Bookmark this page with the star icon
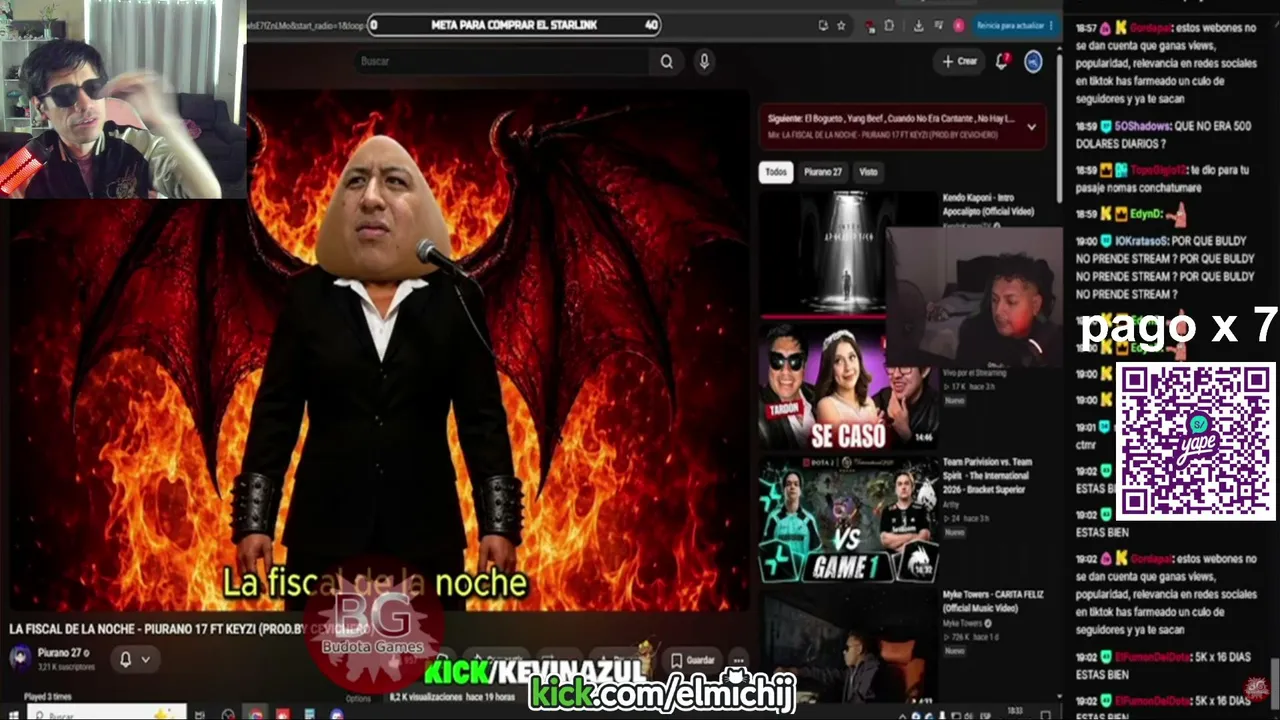1280x720 pixels. tap(841, 25)
